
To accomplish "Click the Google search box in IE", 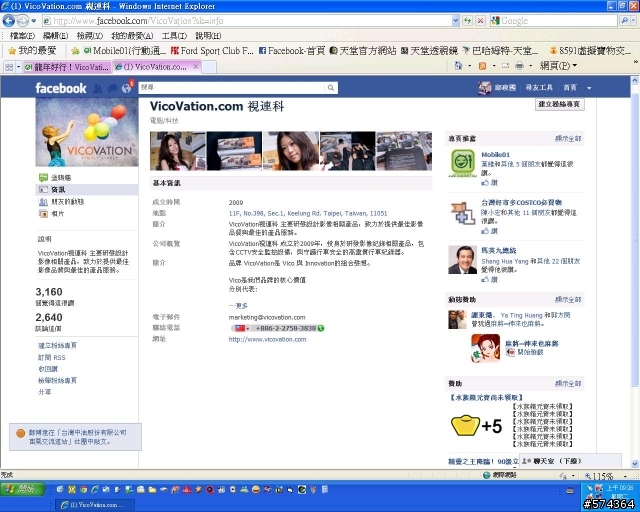I will point(554,20).
